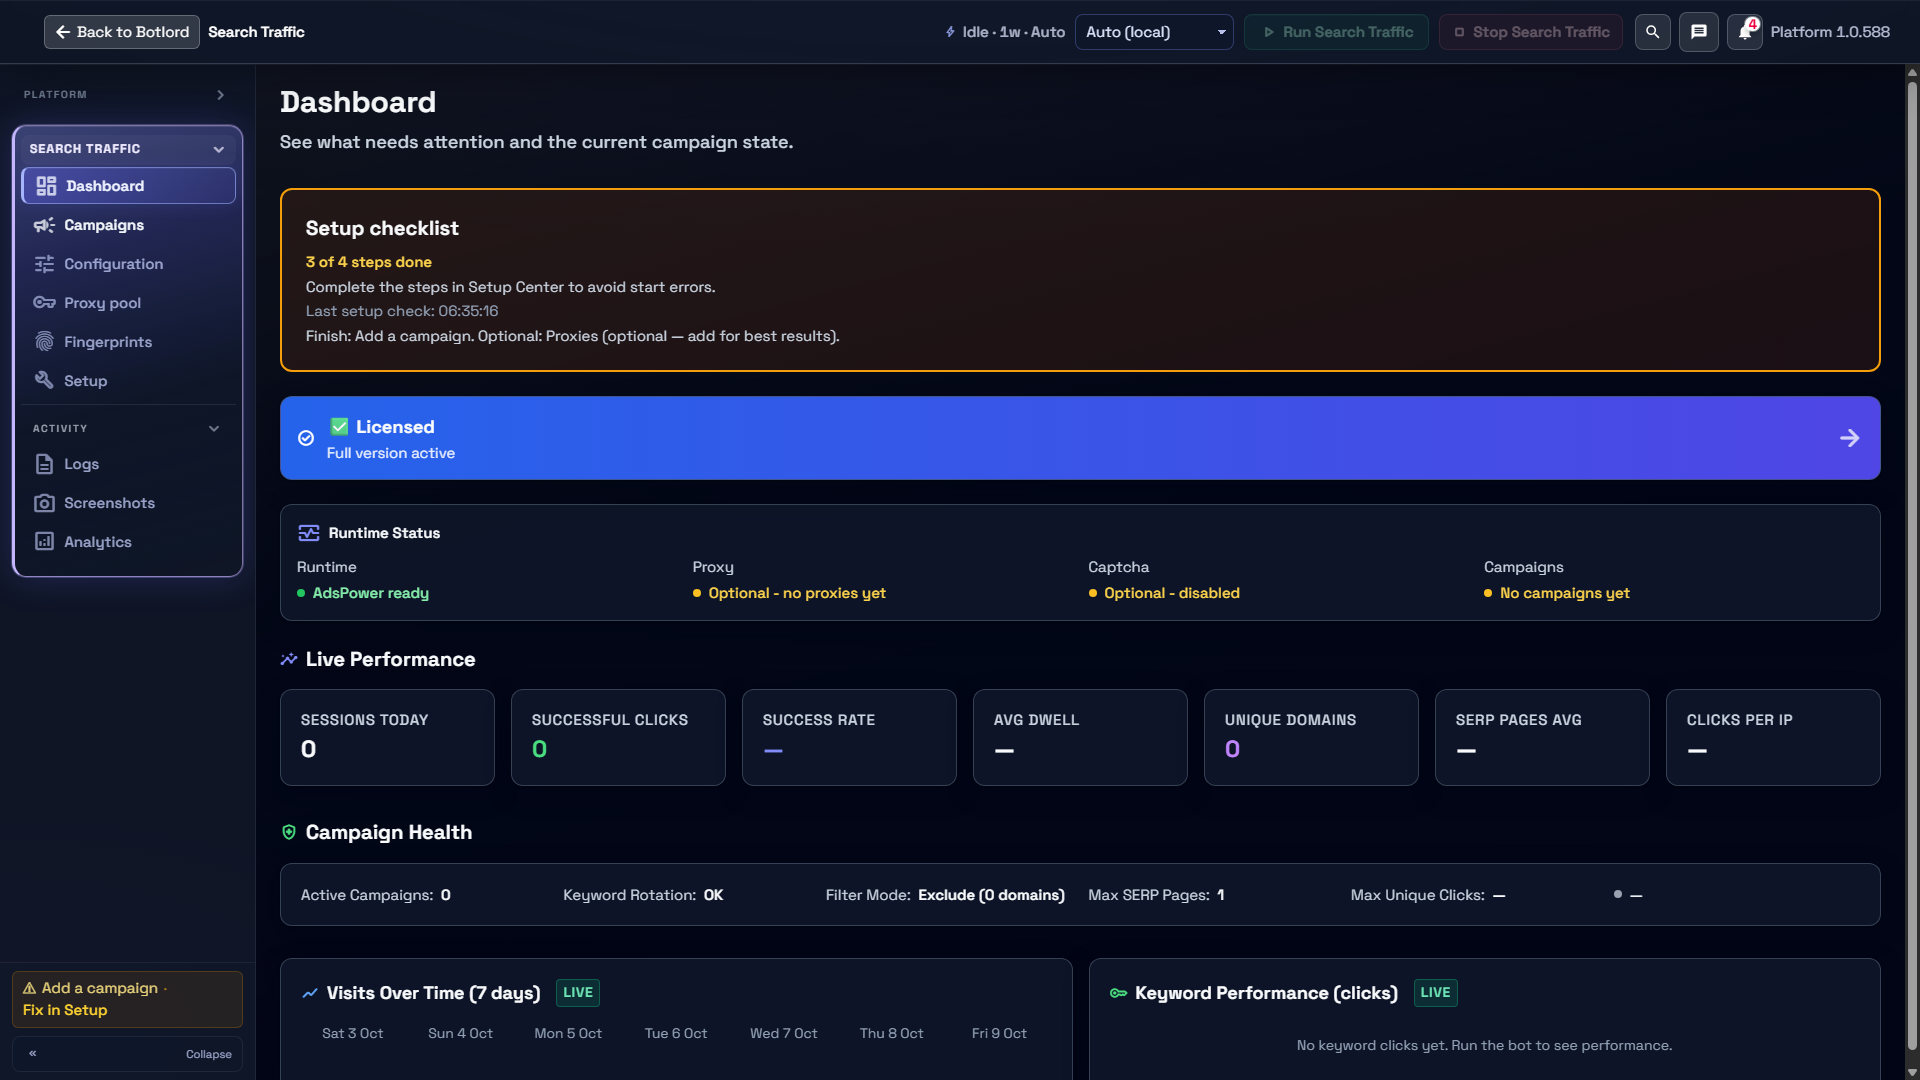Click the Campaigns megaphone icon
This screenshot has width=1920, height=1080.
(44, 225)
